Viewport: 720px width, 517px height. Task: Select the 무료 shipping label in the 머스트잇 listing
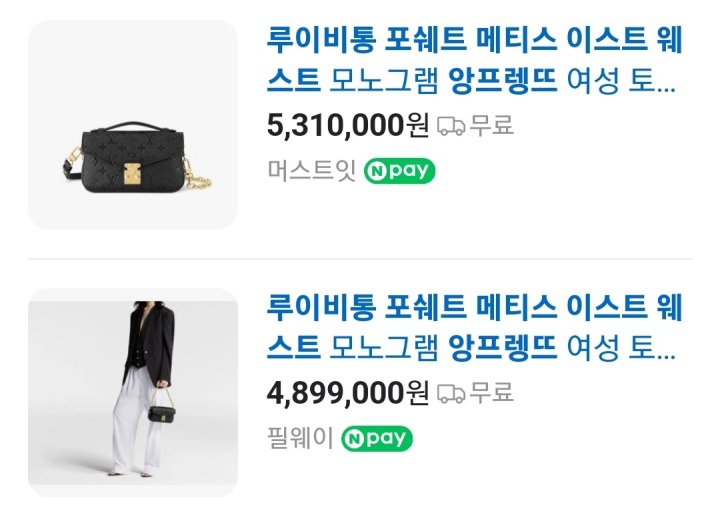[x=492, y=125]
